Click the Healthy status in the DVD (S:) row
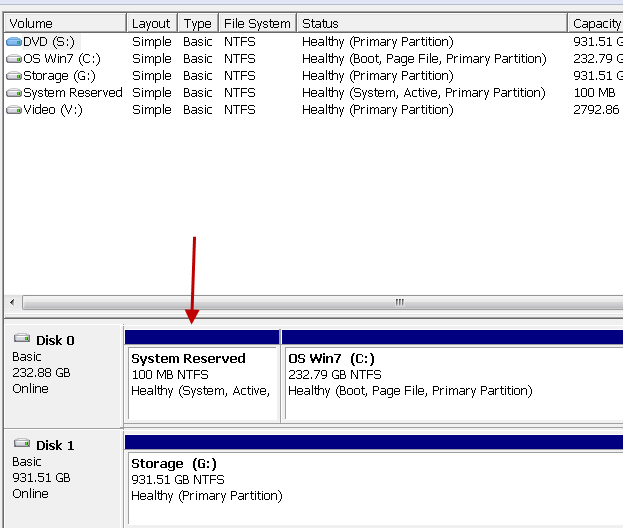623x528 pixels. point(377,42)
